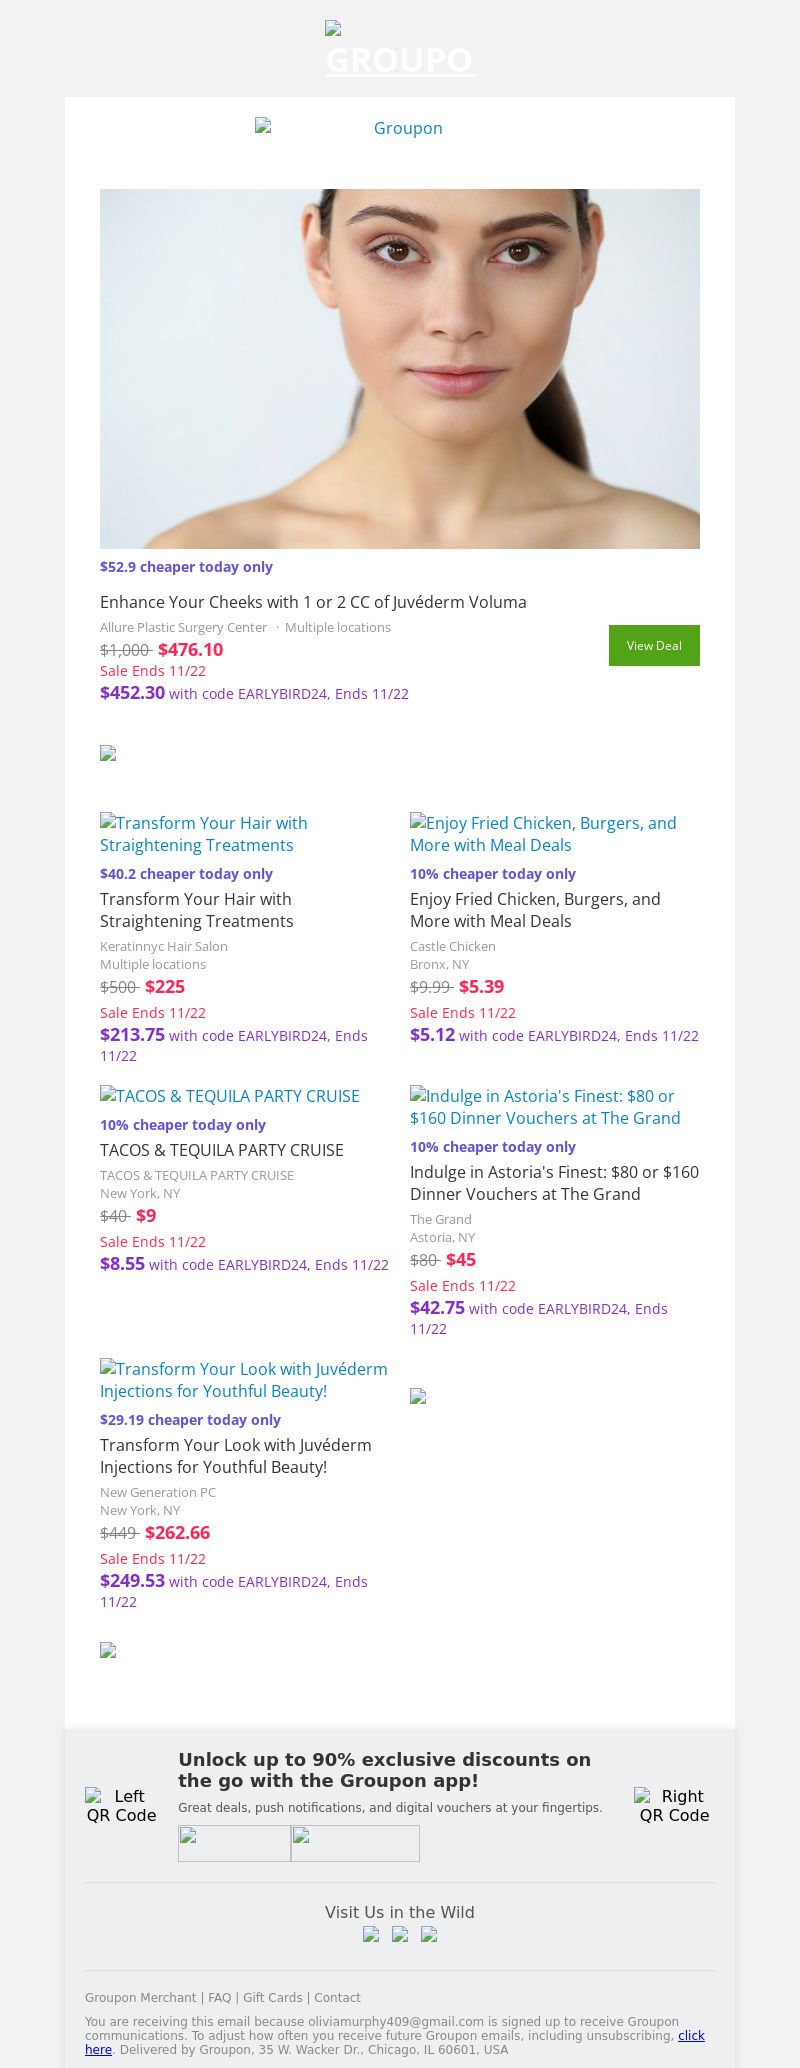Click the Right QR Code image
The height and width of the screenshot is (2068, 800).
click(x=673, y=1805)
